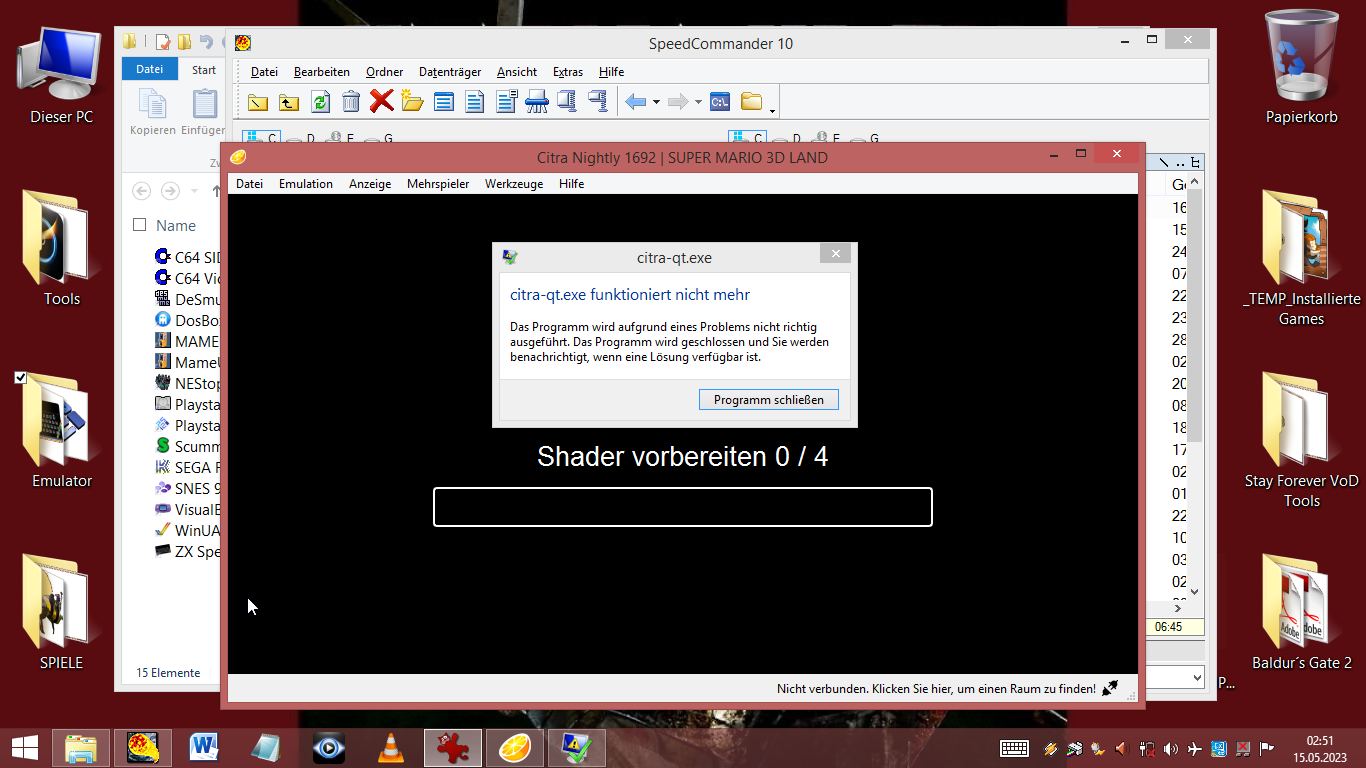Viewport: 1366px width, 768px height.
Task: Open Anzeige menu in Citra
Action: pyautogui.click(x=370, y=183)
